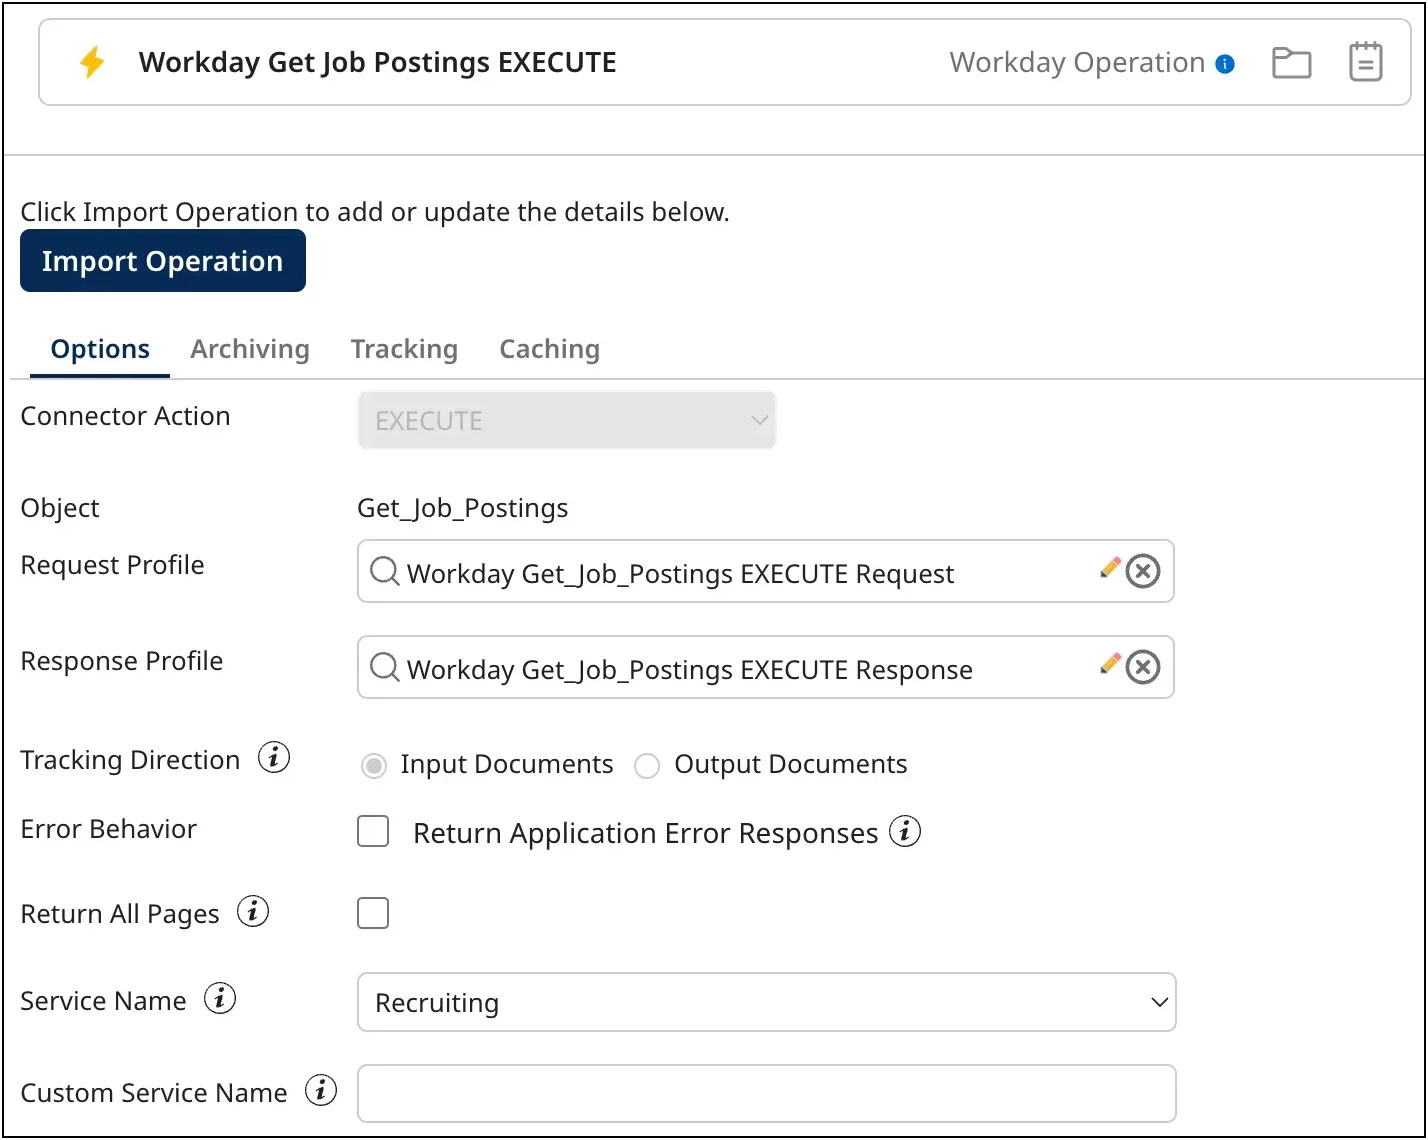Edit the Response Profile with the pencil icon
Viewport: 1428px width, 1140px height.
pos(1108,666)
